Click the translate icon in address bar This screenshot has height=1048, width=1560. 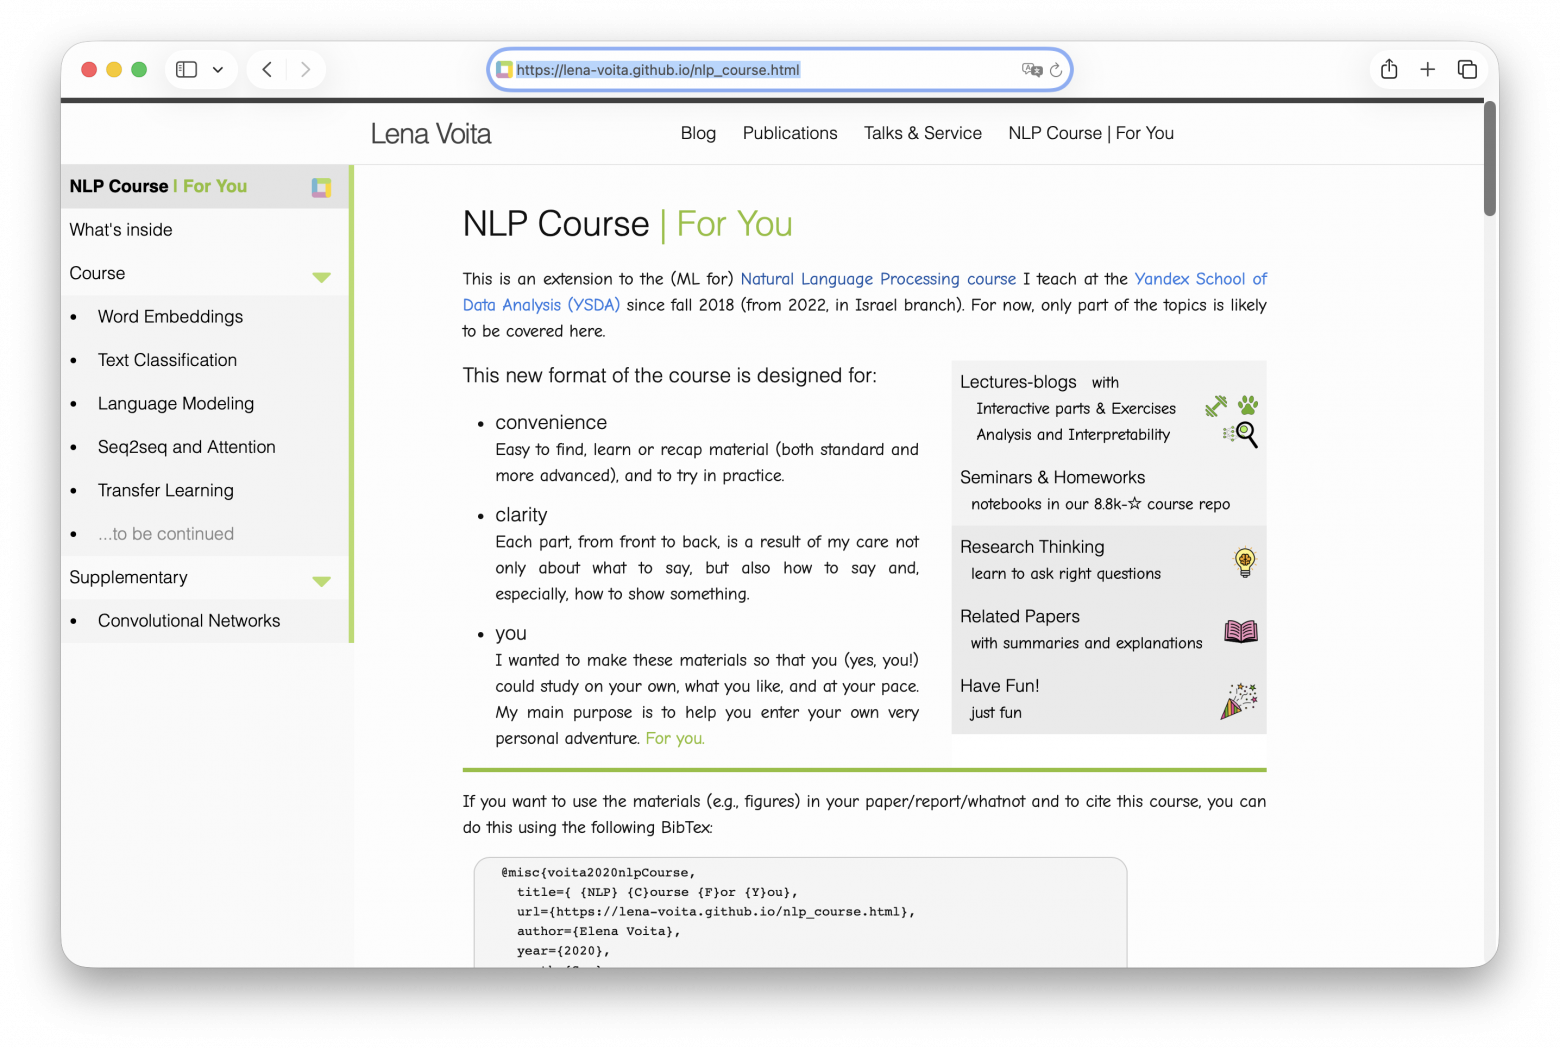click(1031, 70)
